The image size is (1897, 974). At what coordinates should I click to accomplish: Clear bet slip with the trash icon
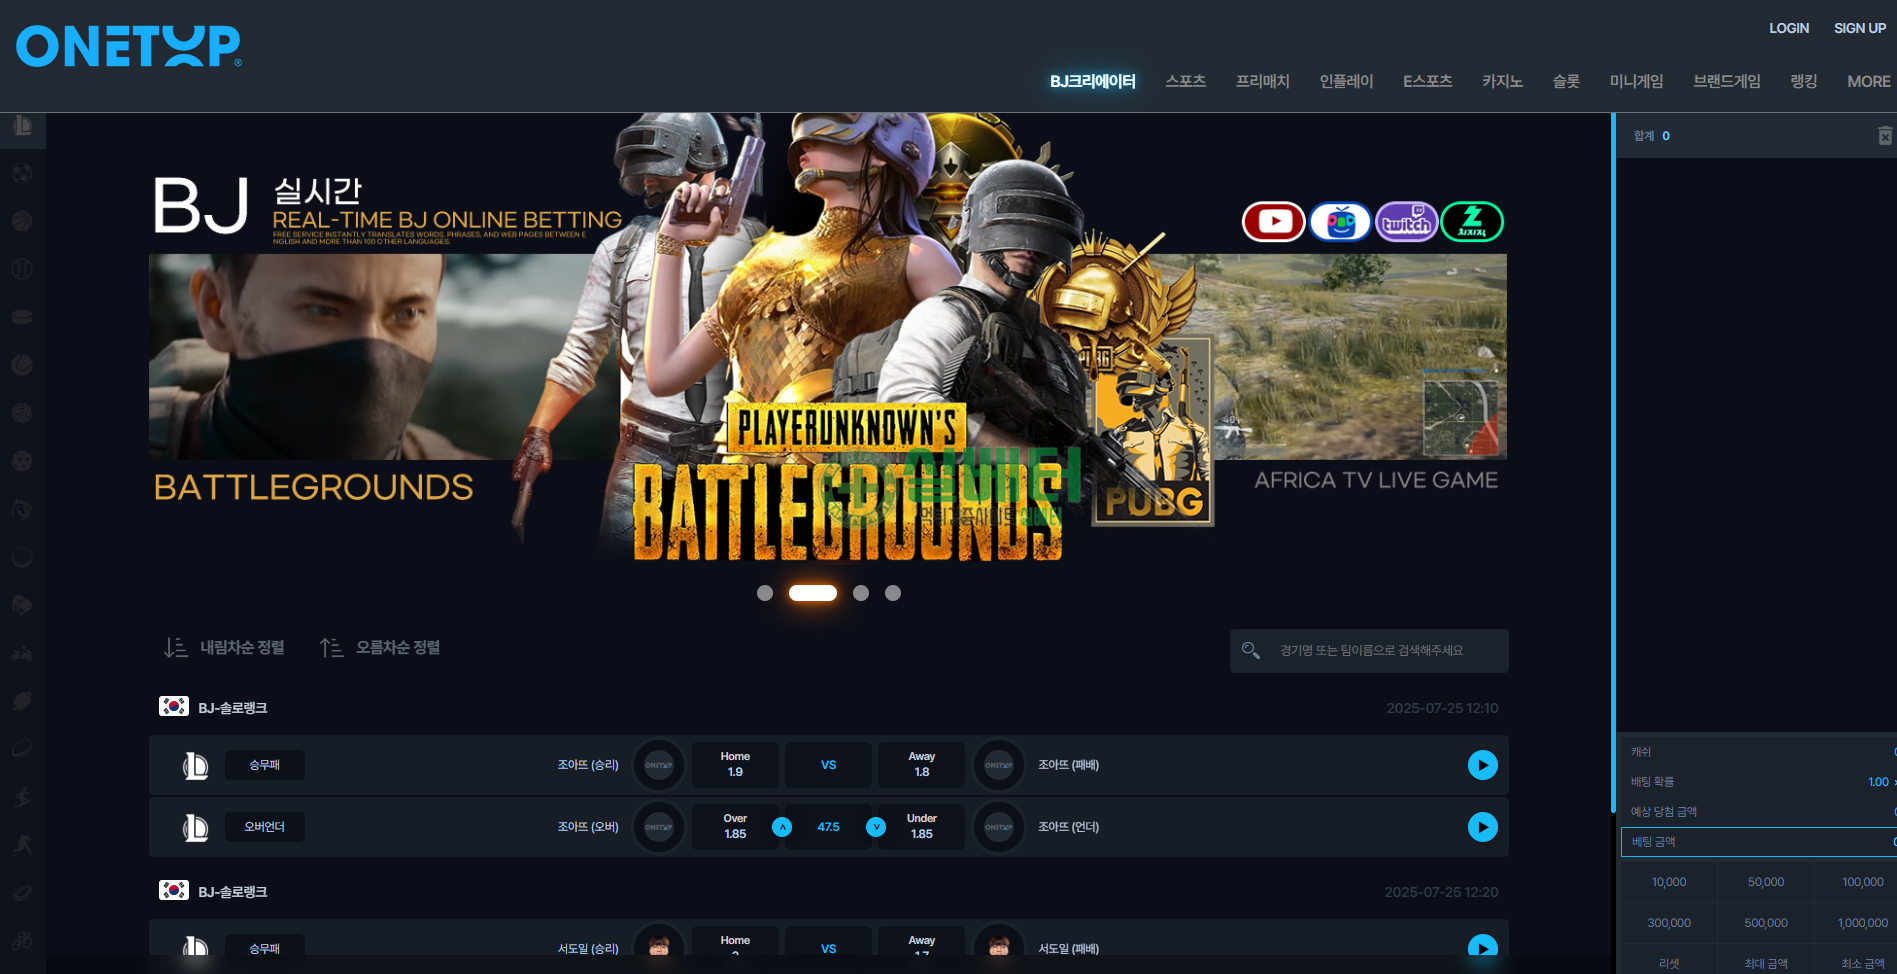1885,136
